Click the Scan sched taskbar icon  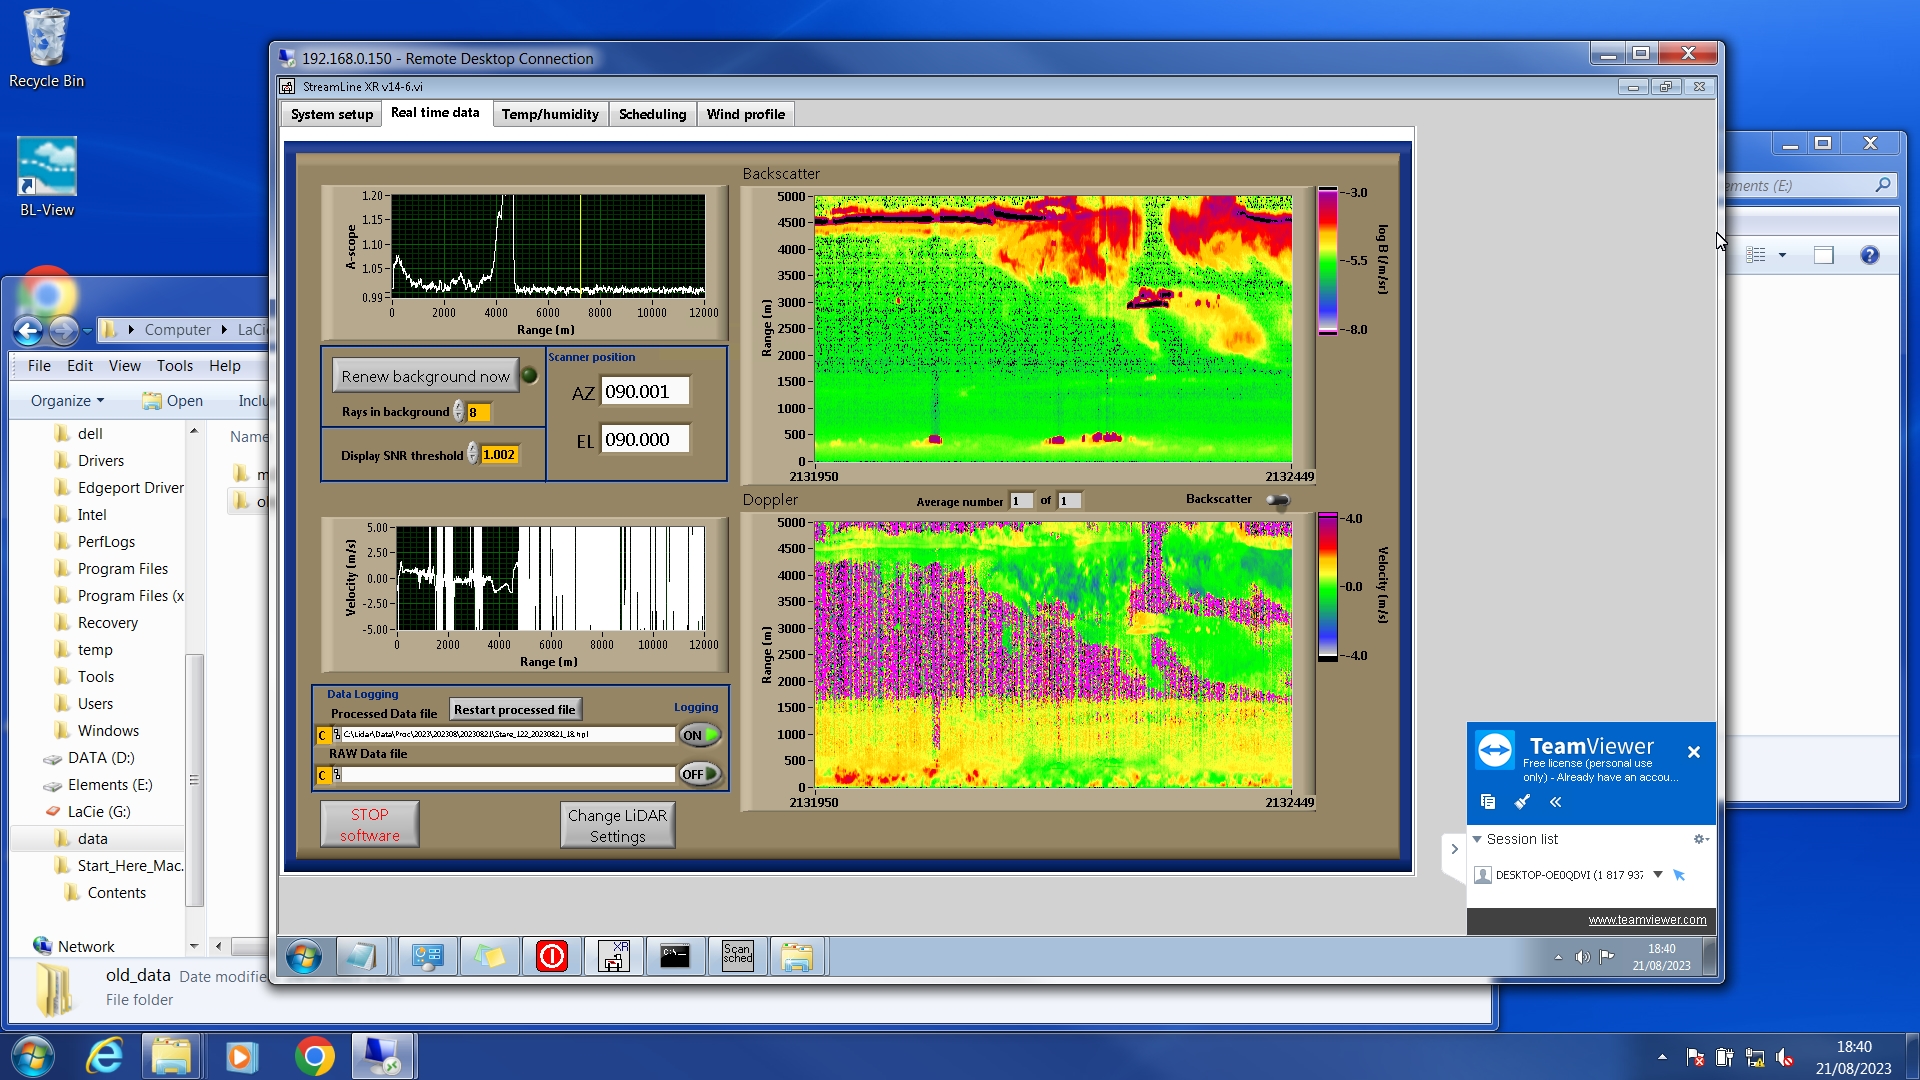pos(737,956)
